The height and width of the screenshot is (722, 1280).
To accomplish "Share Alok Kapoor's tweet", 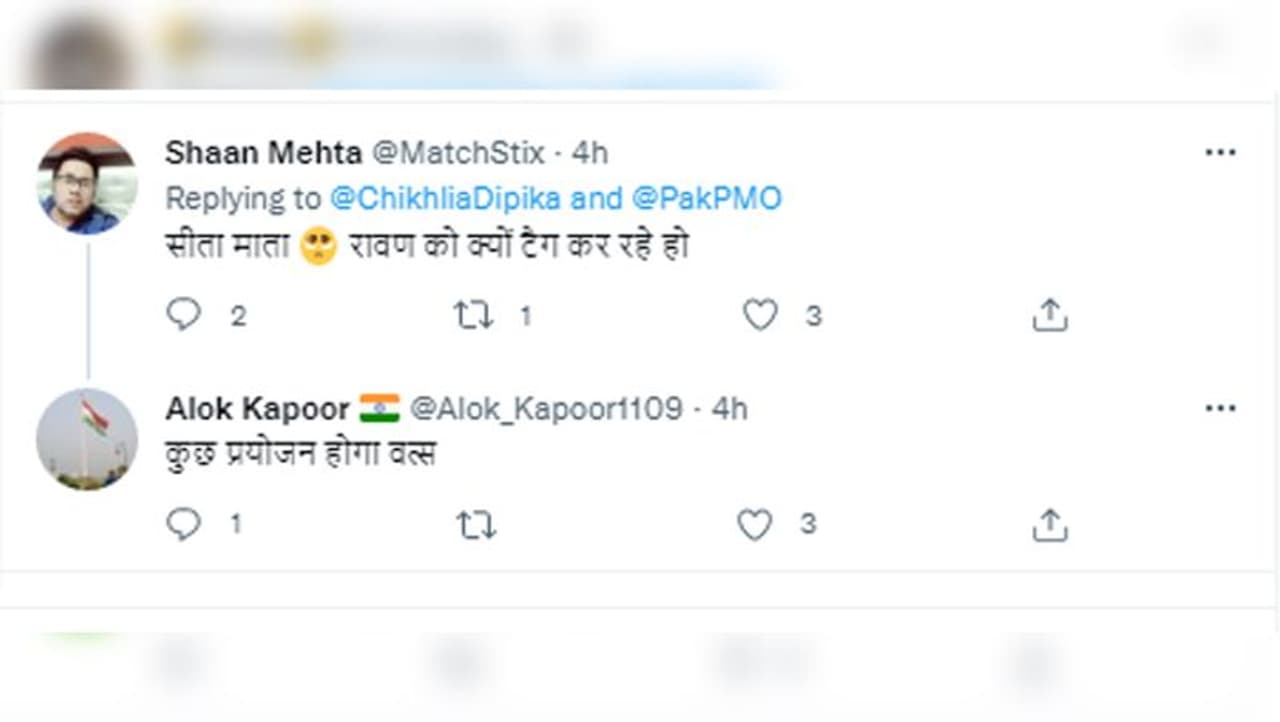I will [x=1049, y=525].
